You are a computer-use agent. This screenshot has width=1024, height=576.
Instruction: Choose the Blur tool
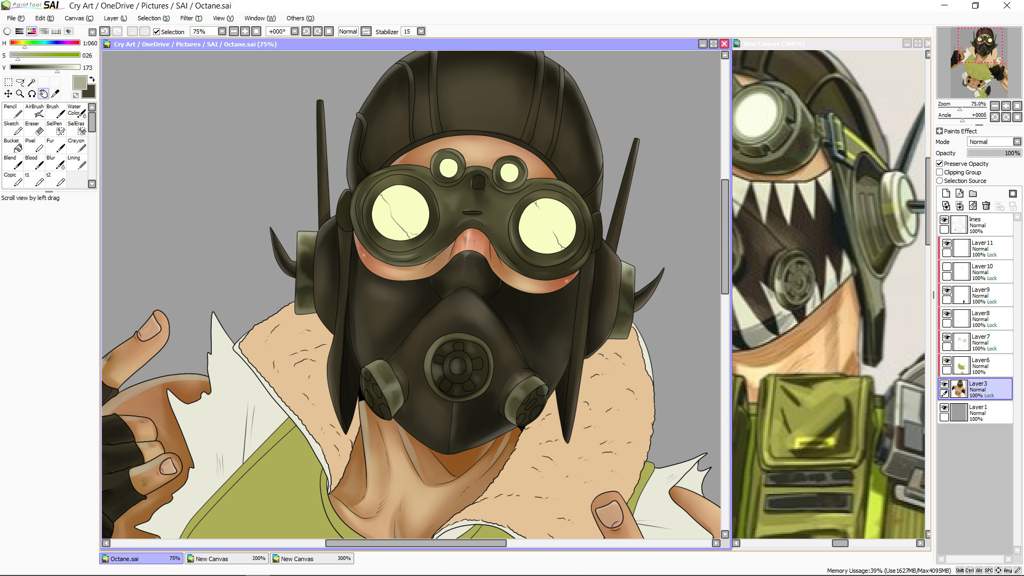55,162
